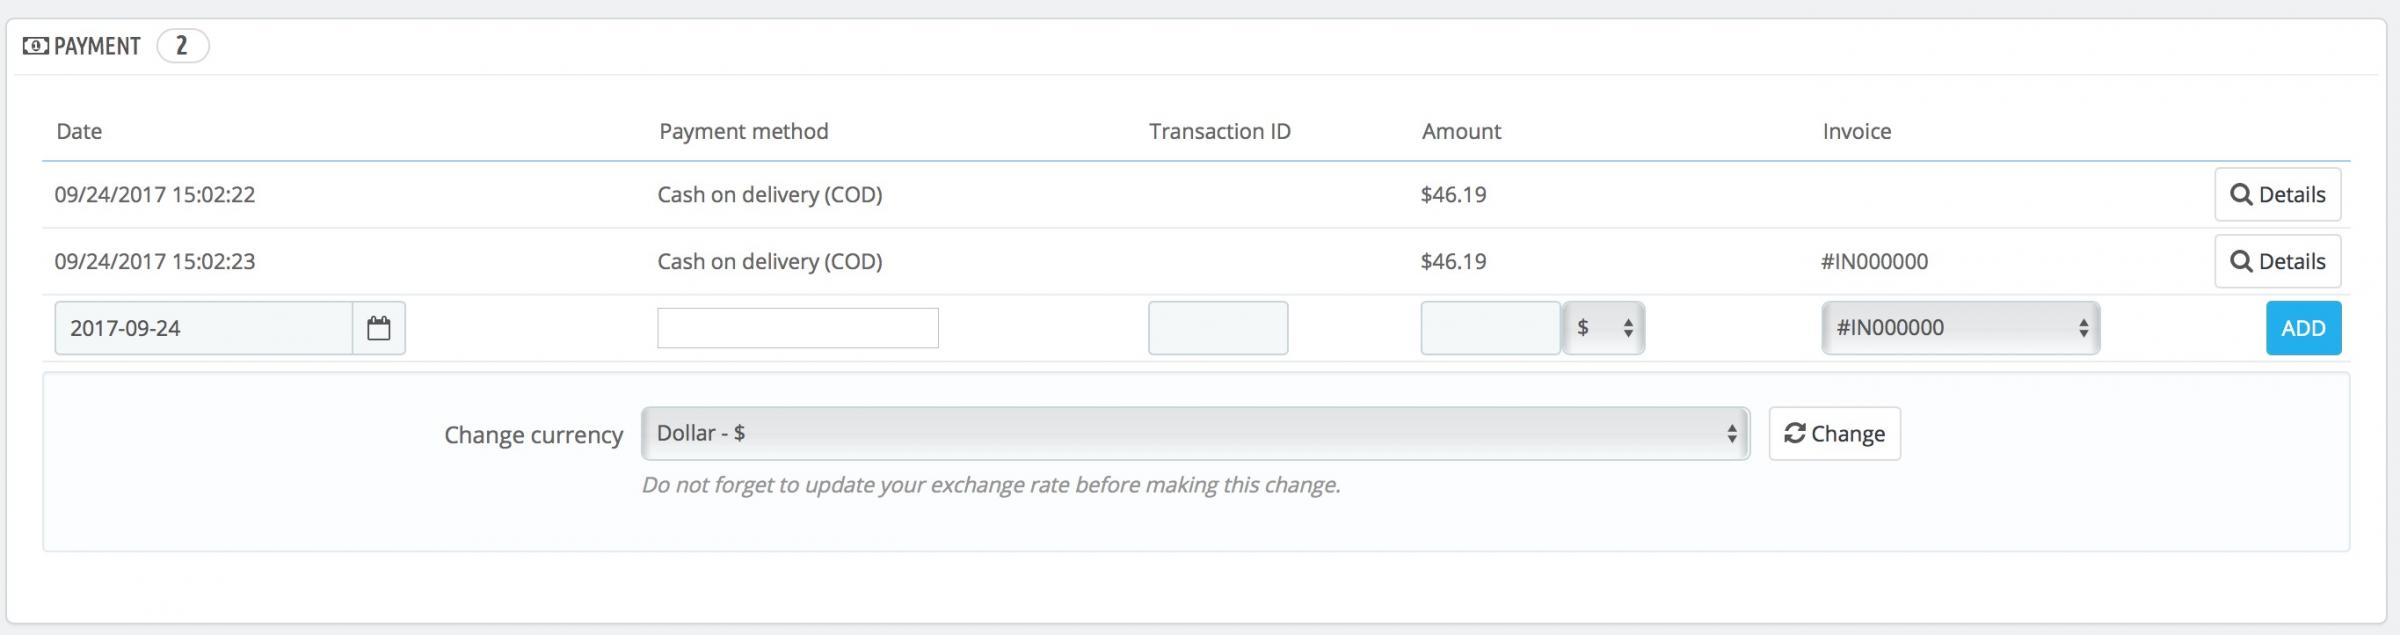Expand the #IN000000 invoice dropdown

(x=1960, y=328)
